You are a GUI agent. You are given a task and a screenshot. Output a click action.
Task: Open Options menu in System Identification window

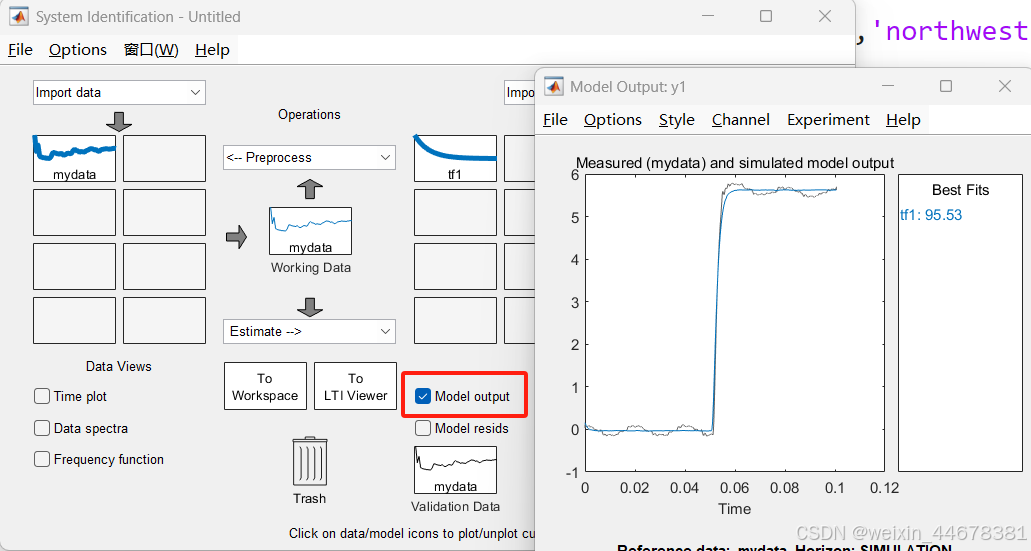pos(78,50)
